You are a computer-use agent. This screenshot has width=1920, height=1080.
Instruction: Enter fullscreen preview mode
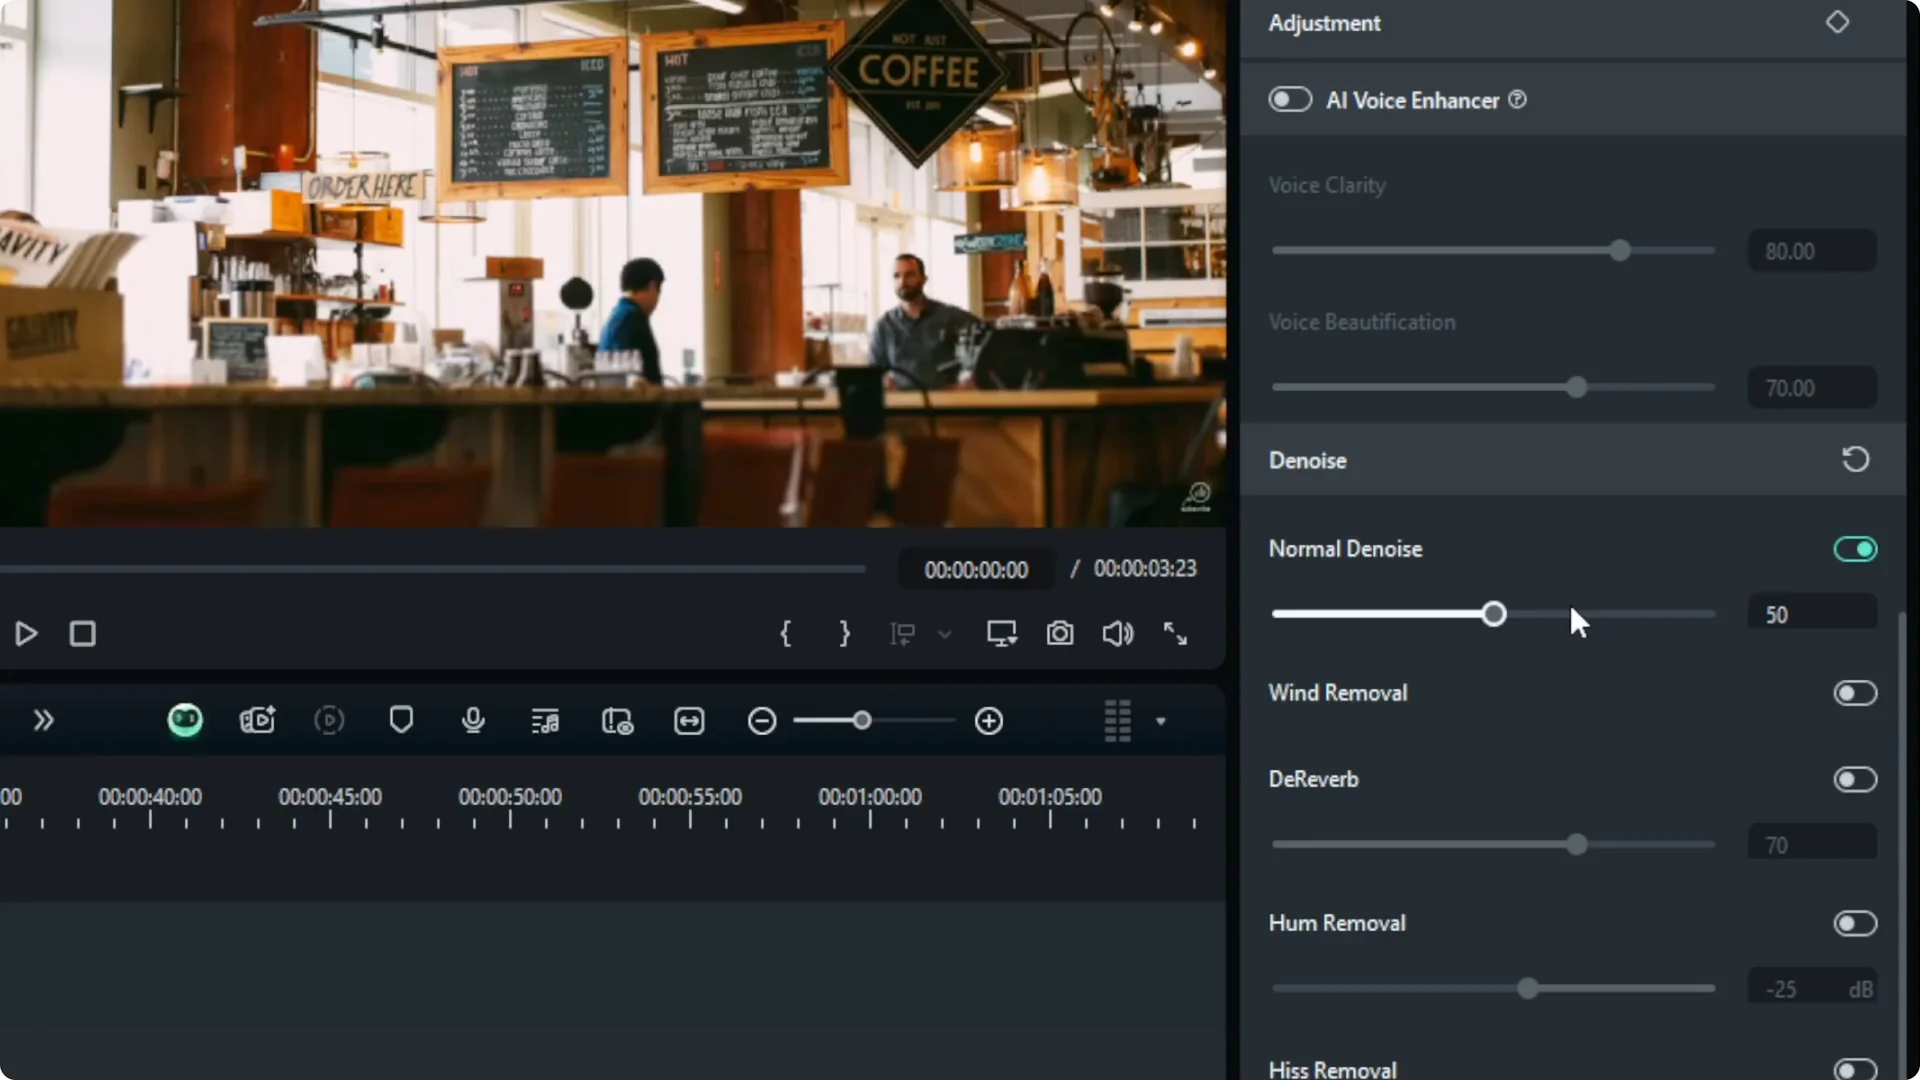pos(1176,634)
